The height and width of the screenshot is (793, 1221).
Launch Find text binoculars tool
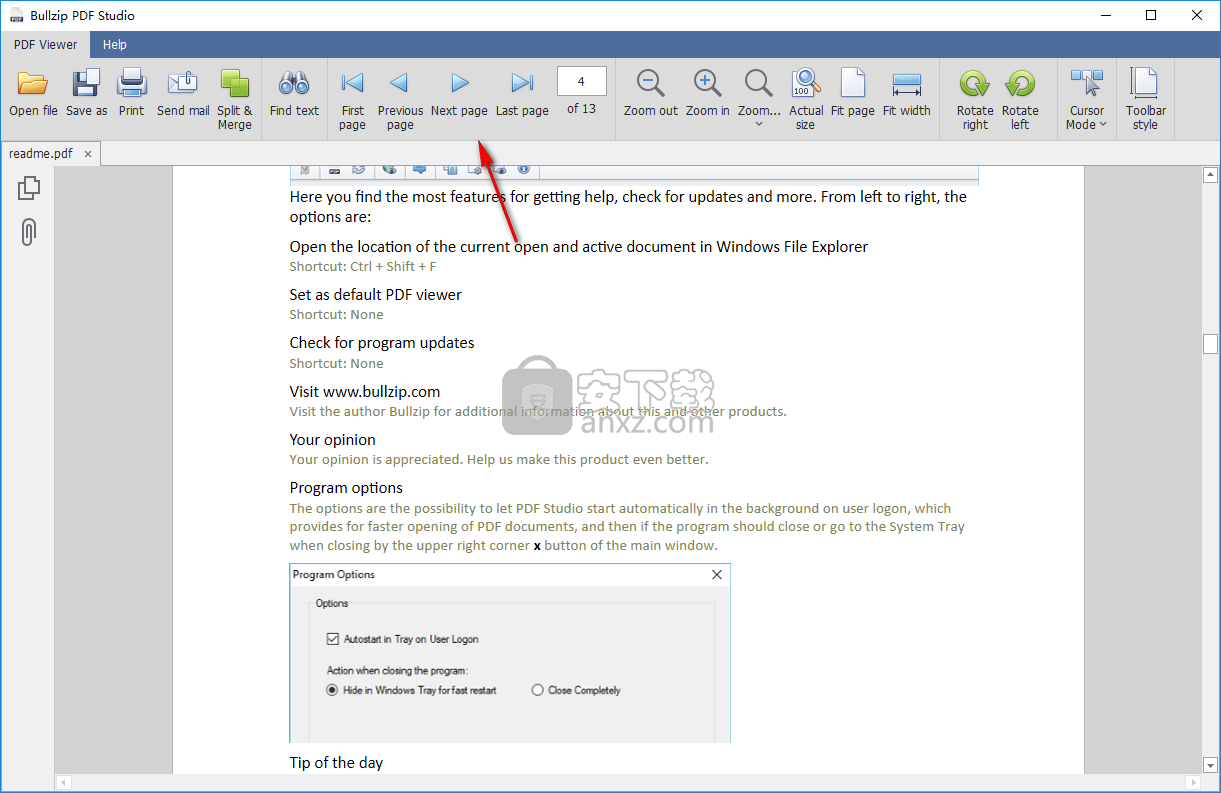(x=294, y=84)
